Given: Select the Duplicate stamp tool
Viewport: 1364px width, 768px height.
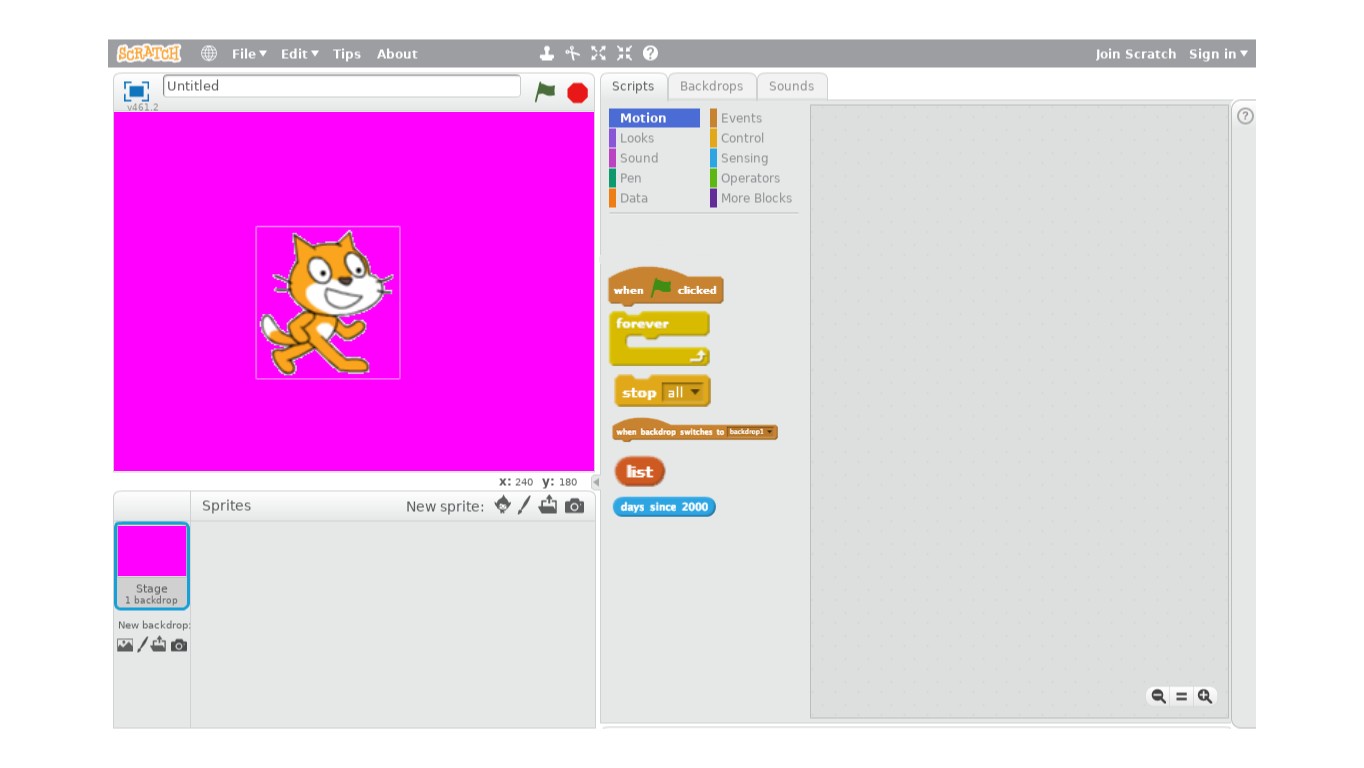Looking at the screenshot, I should [x=547, y=54].
